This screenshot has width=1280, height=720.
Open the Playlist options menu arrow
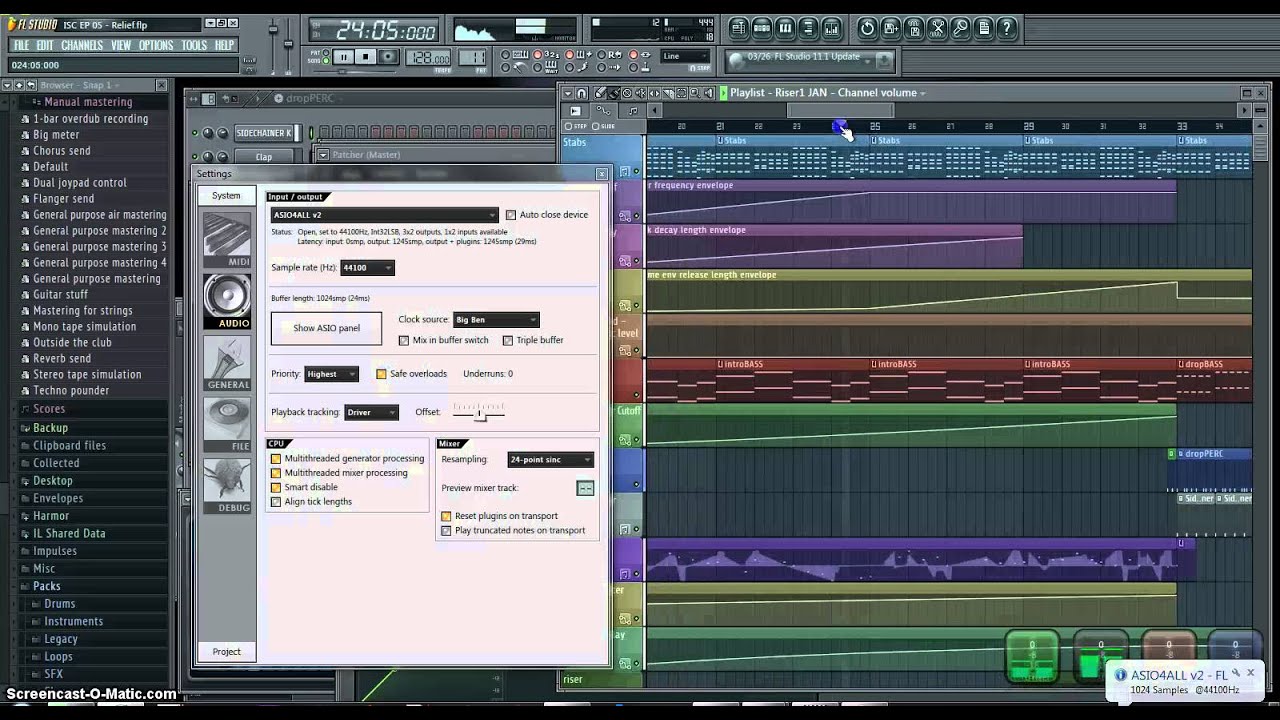[x=568, y=93]
